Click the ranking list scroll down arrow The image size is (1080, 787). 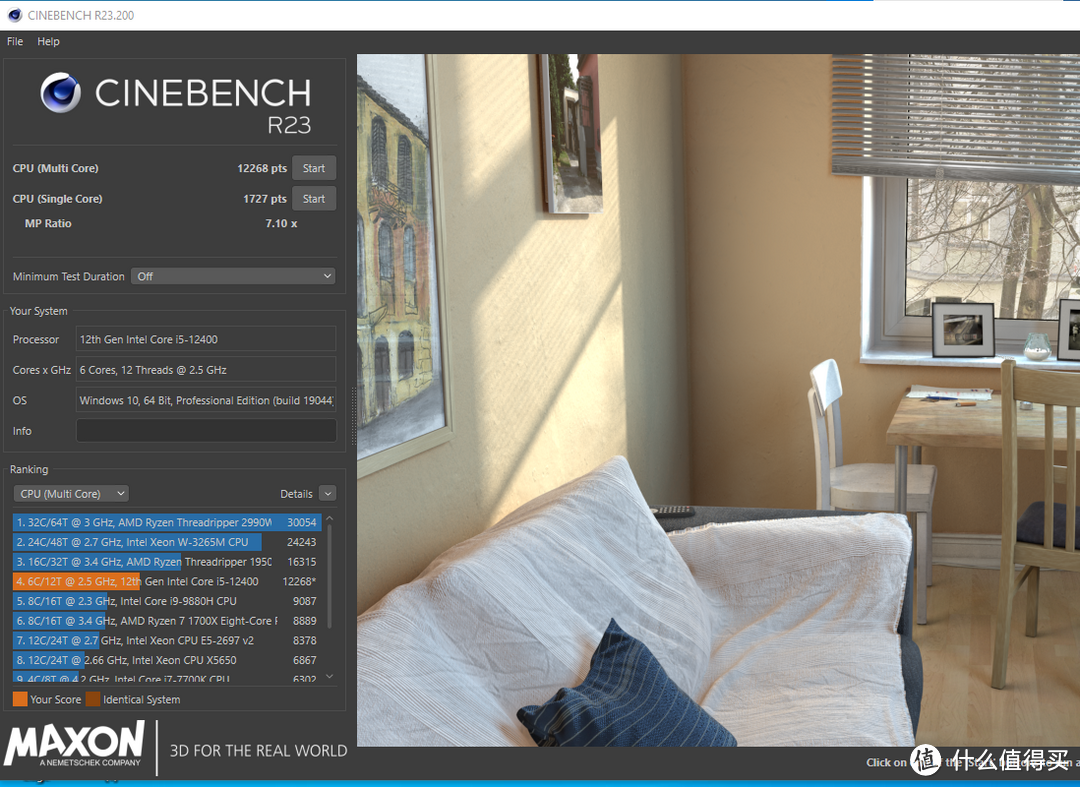point(329,677)
